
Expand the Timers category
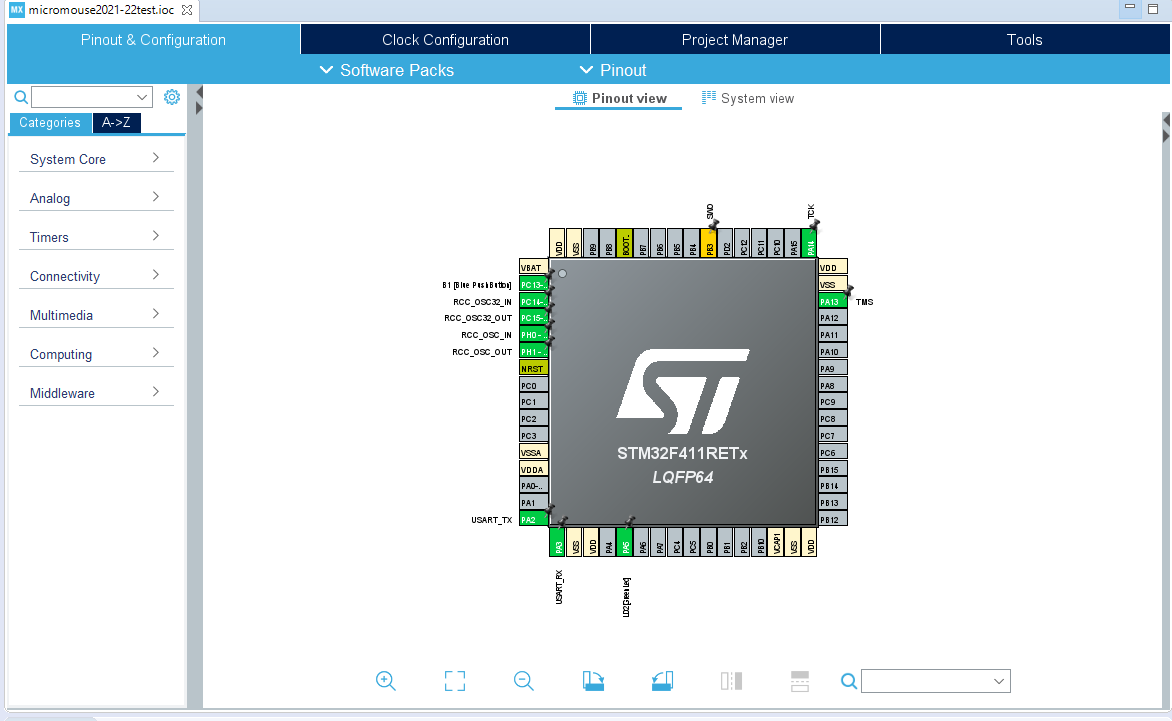95,237
